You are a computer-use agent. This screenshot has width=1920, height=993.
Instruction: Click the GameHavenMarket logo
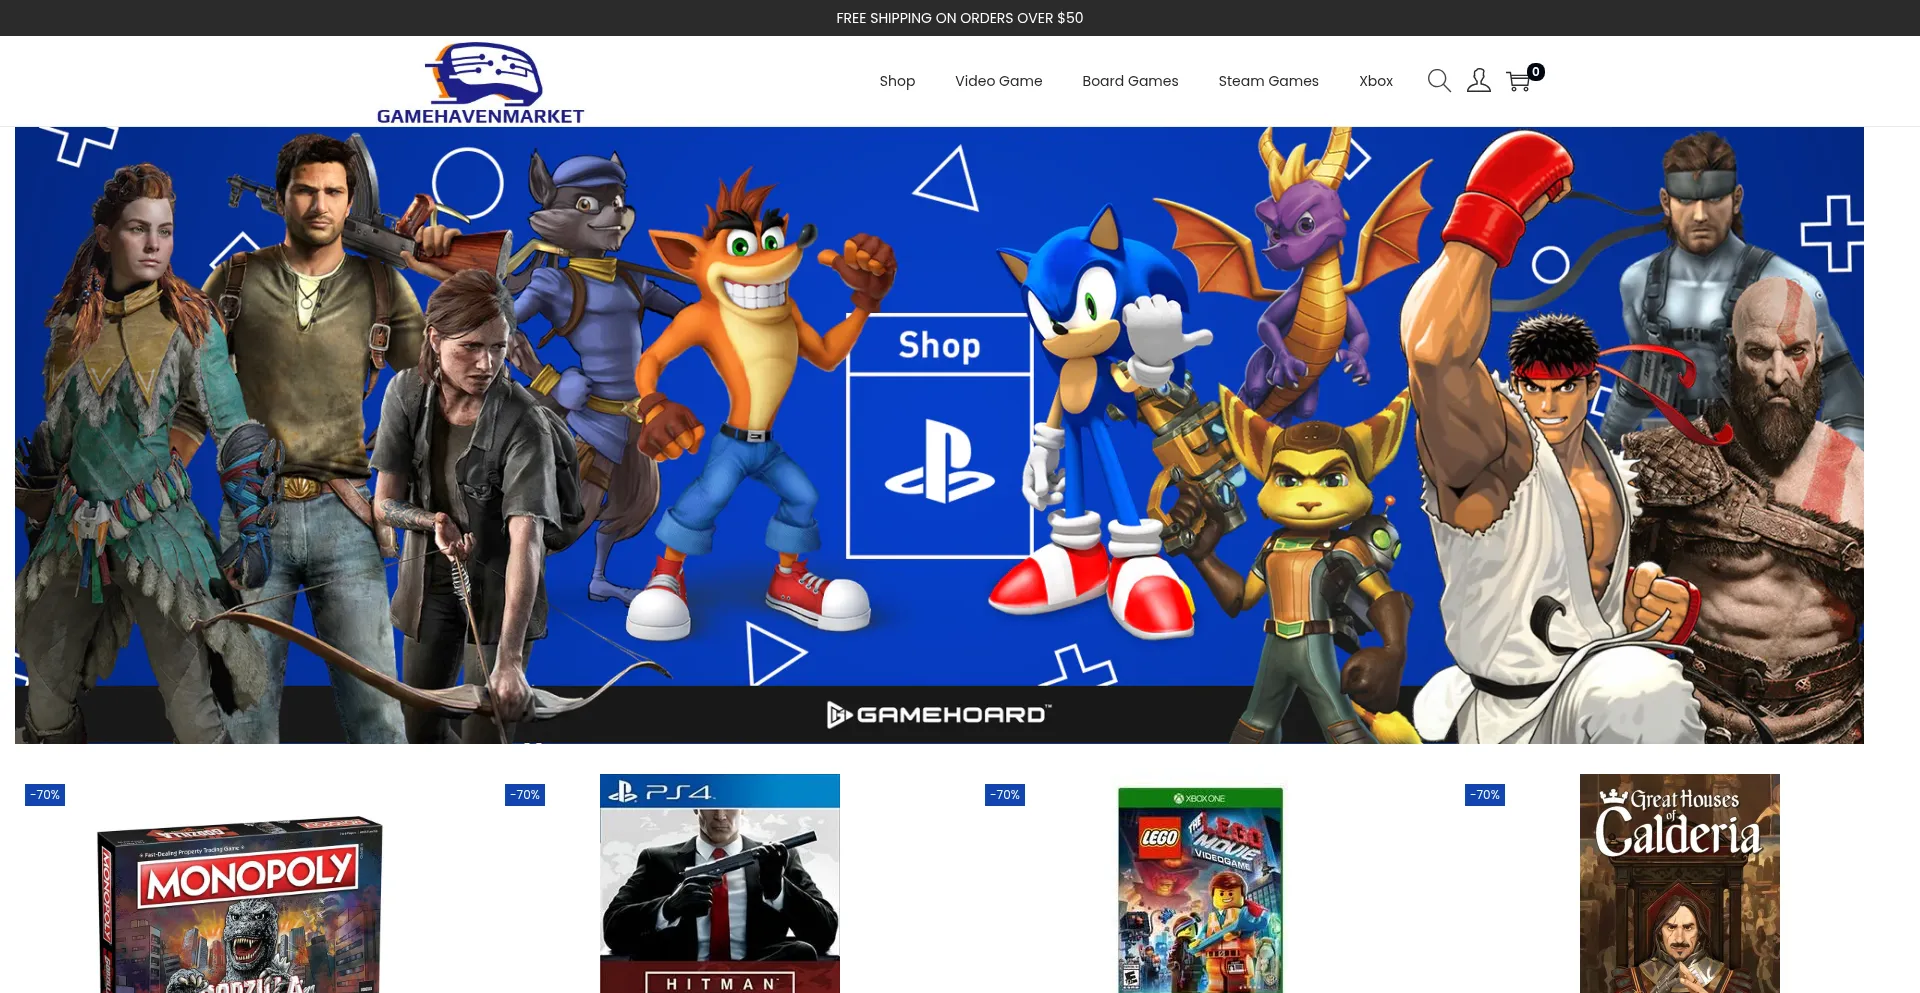point(481,80)
